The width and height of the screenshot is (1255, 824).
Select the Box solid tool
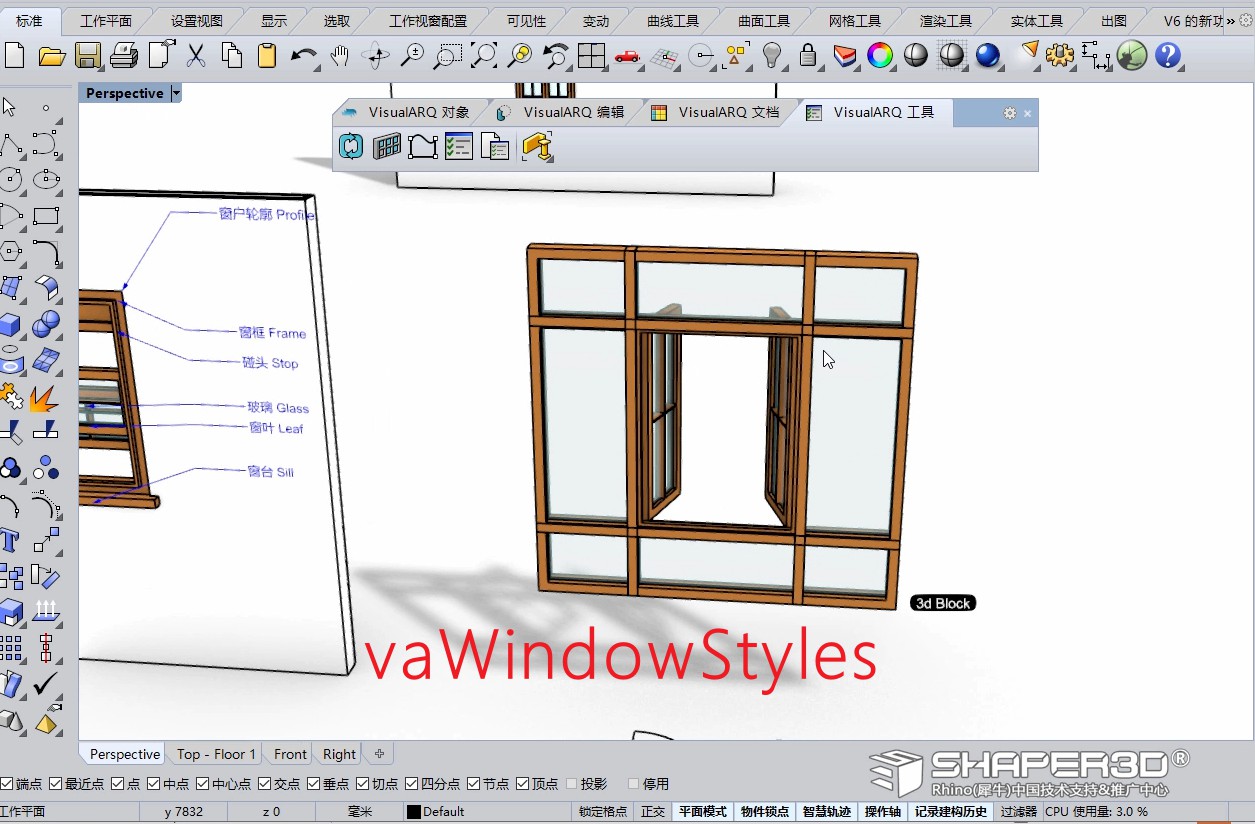pyautogui.click(x=11, y=326)
